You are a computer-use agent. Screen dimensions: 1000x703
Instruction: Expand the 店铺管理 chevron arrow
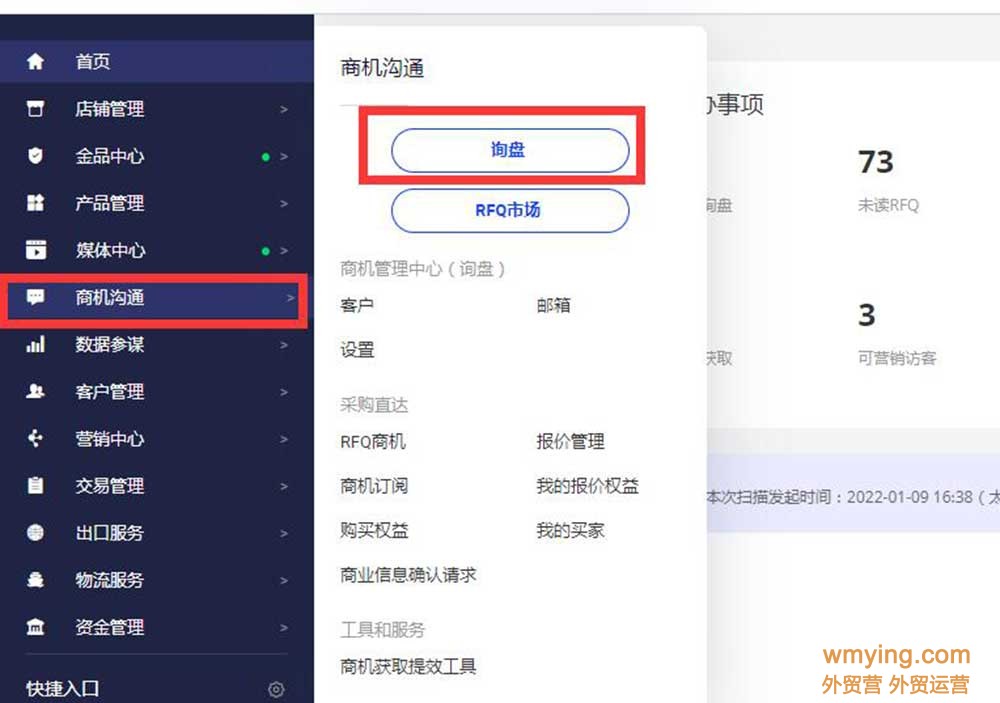284,110
